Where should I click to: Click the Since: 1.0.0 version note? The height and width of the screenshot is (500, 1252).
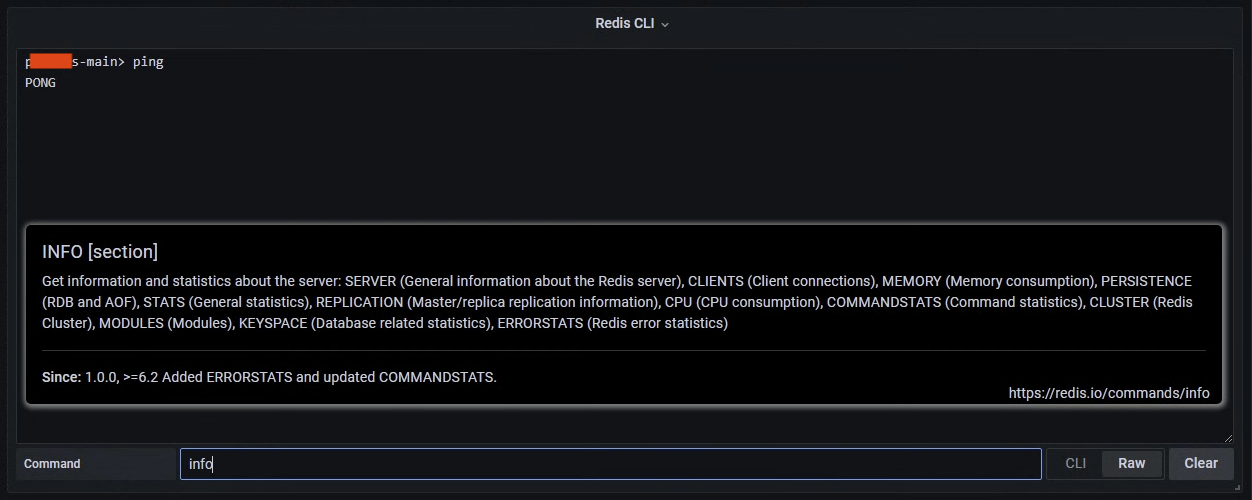pos(269,377)
